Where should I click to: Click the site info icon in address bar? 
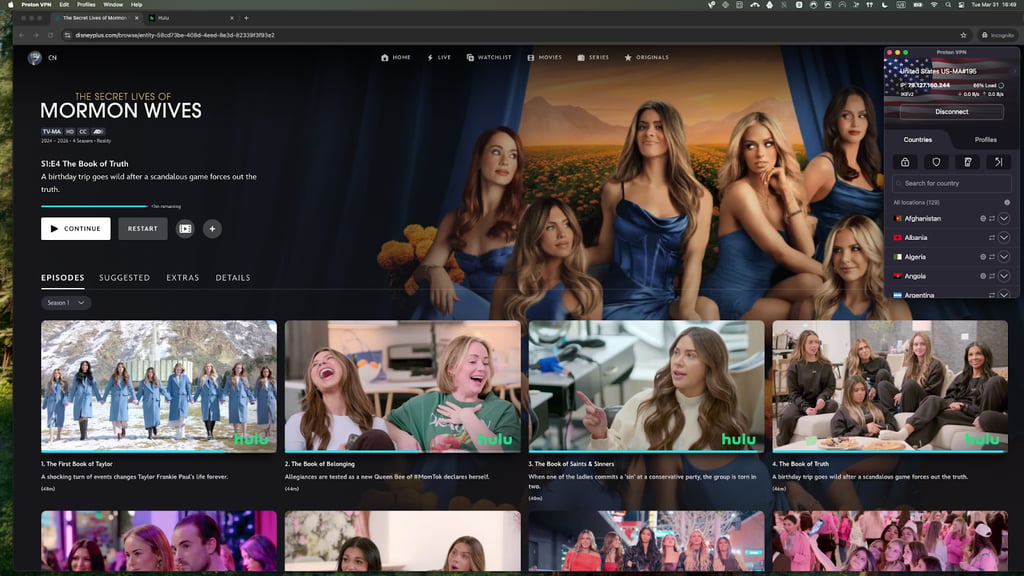[67, 35]
